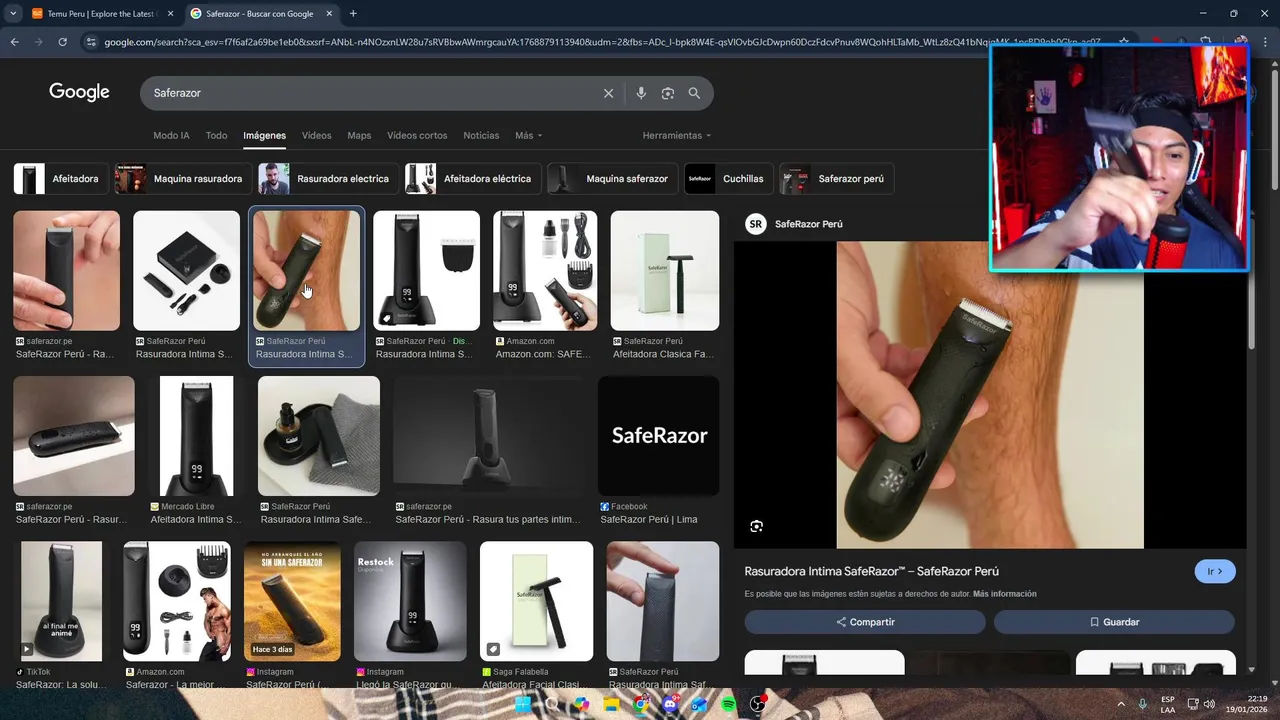Filter by Cuchillas chip

728,179
